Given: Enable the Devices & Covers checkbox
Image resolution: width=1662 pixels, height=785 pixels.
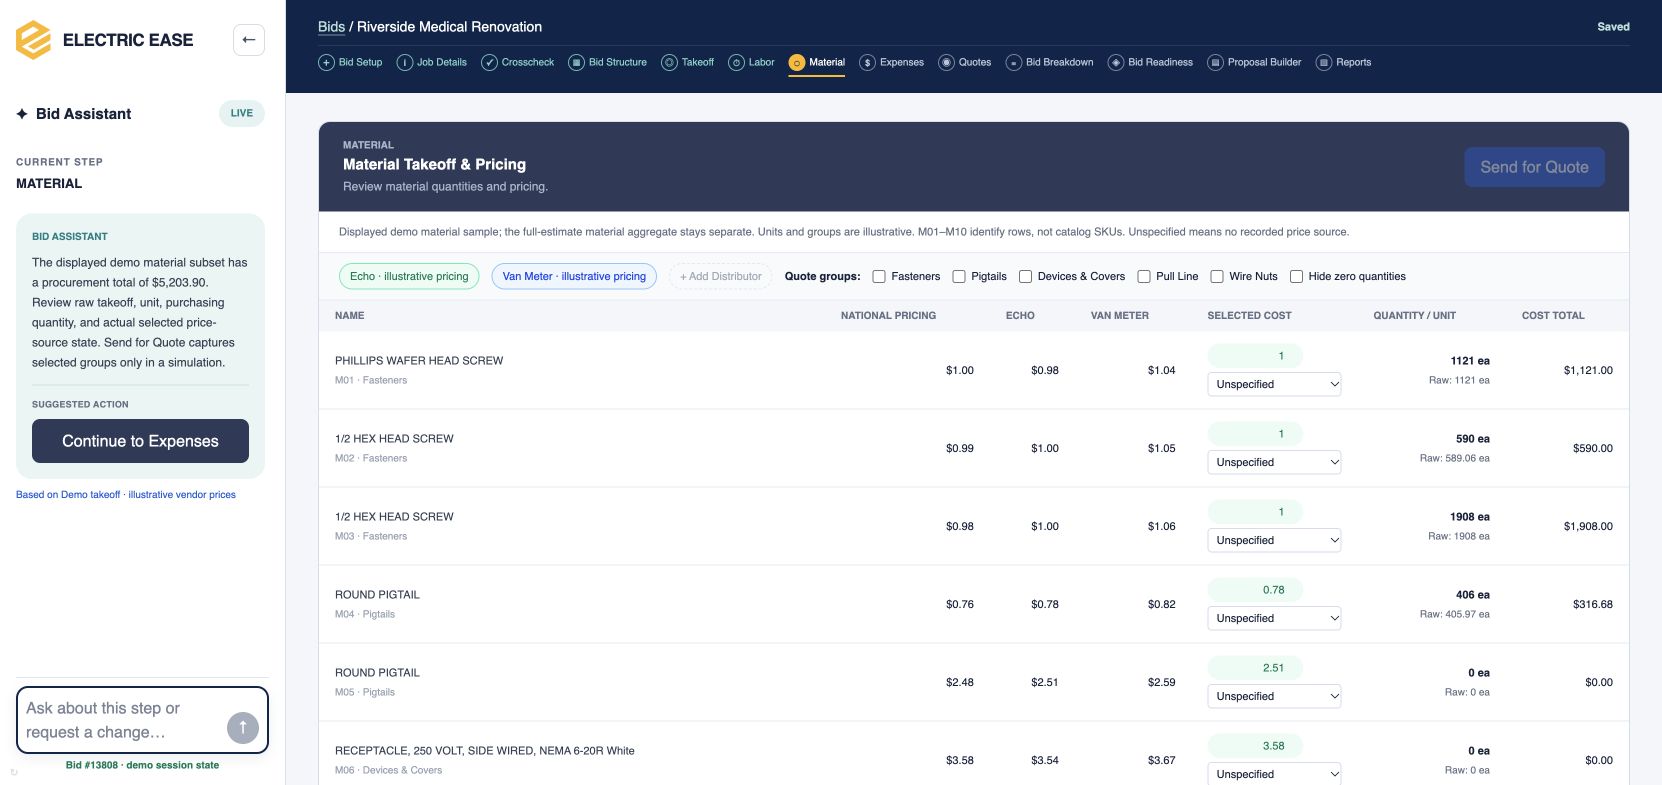Looking at the screenshot, I should pyautogui.click(x=1025, y=277).
